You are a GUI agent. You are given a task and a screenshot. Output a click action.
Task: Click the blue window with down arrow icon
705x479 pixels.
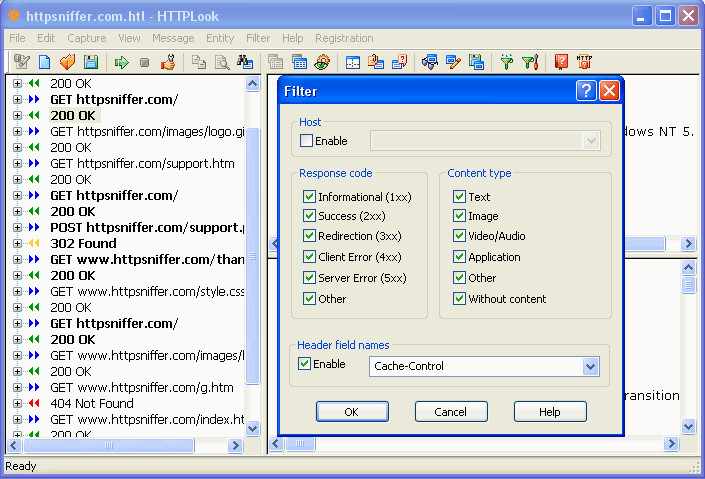(430, 62)
